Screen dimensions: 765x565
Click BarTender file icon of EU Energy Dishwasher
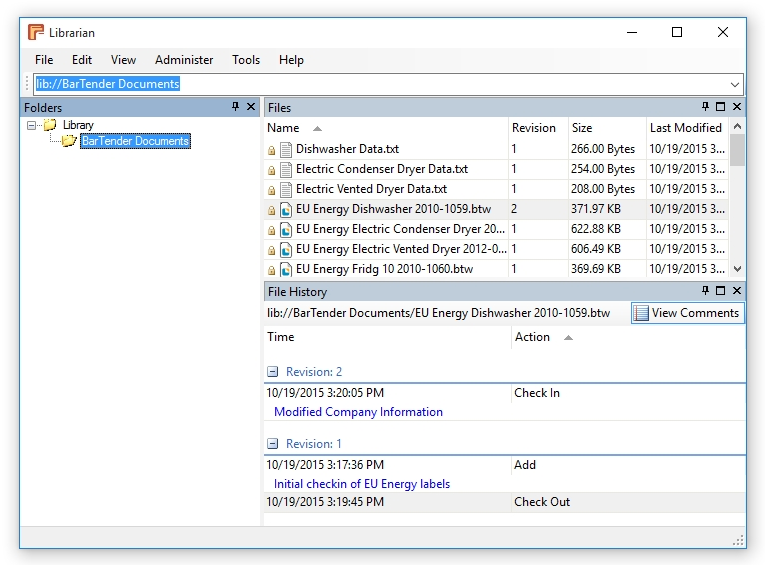286,209
